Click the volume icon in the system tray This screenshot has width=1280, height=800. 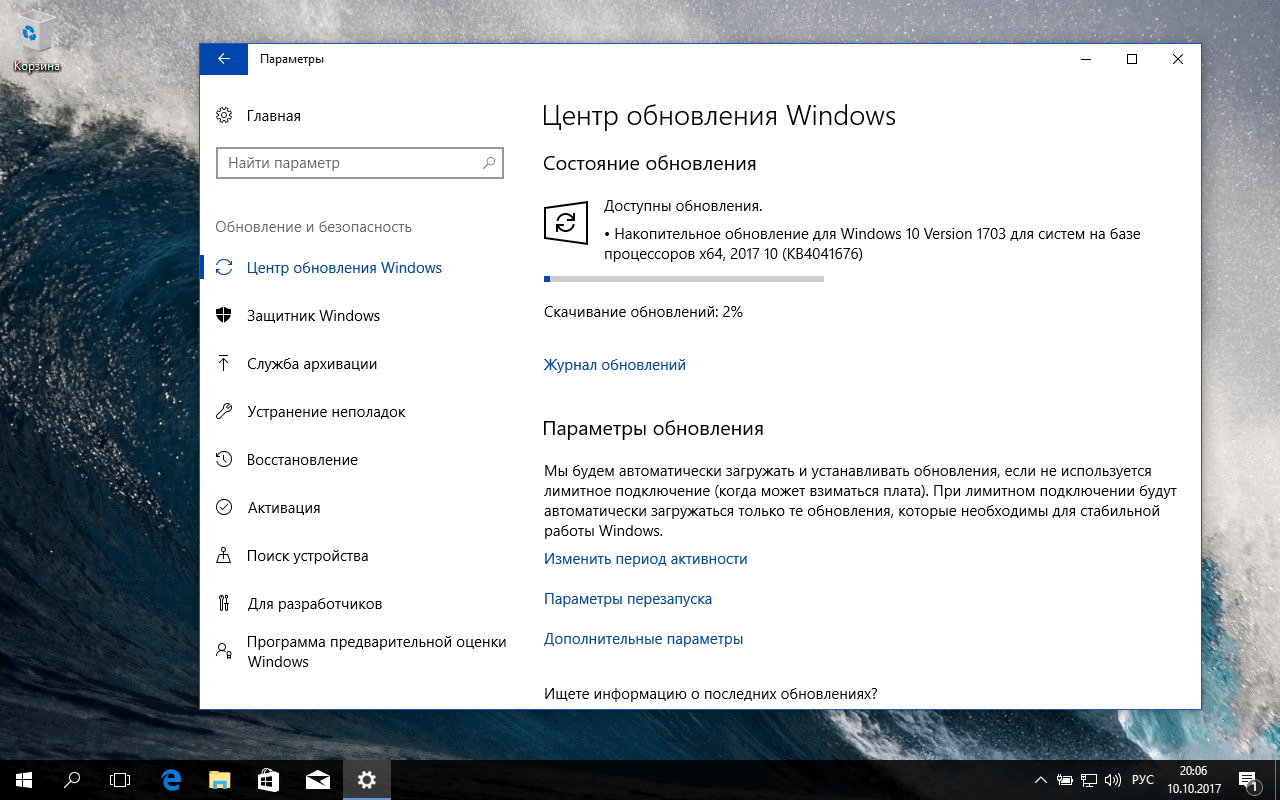[x=1113, y=779]
